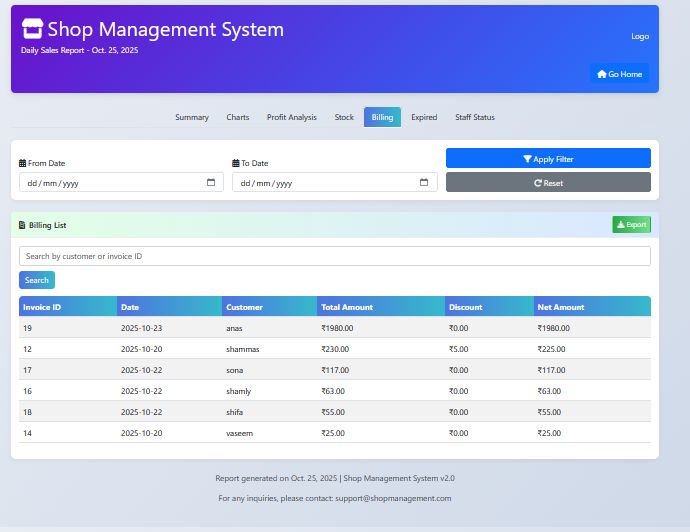
Task: Apply Filter to billing dates
Action: click(x=548, y=158)
